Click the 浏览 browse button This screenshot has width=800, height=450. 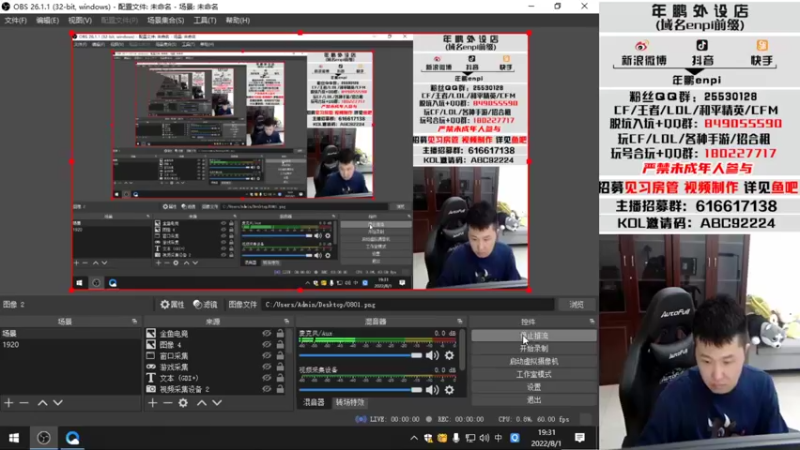[x=577, y=305]
